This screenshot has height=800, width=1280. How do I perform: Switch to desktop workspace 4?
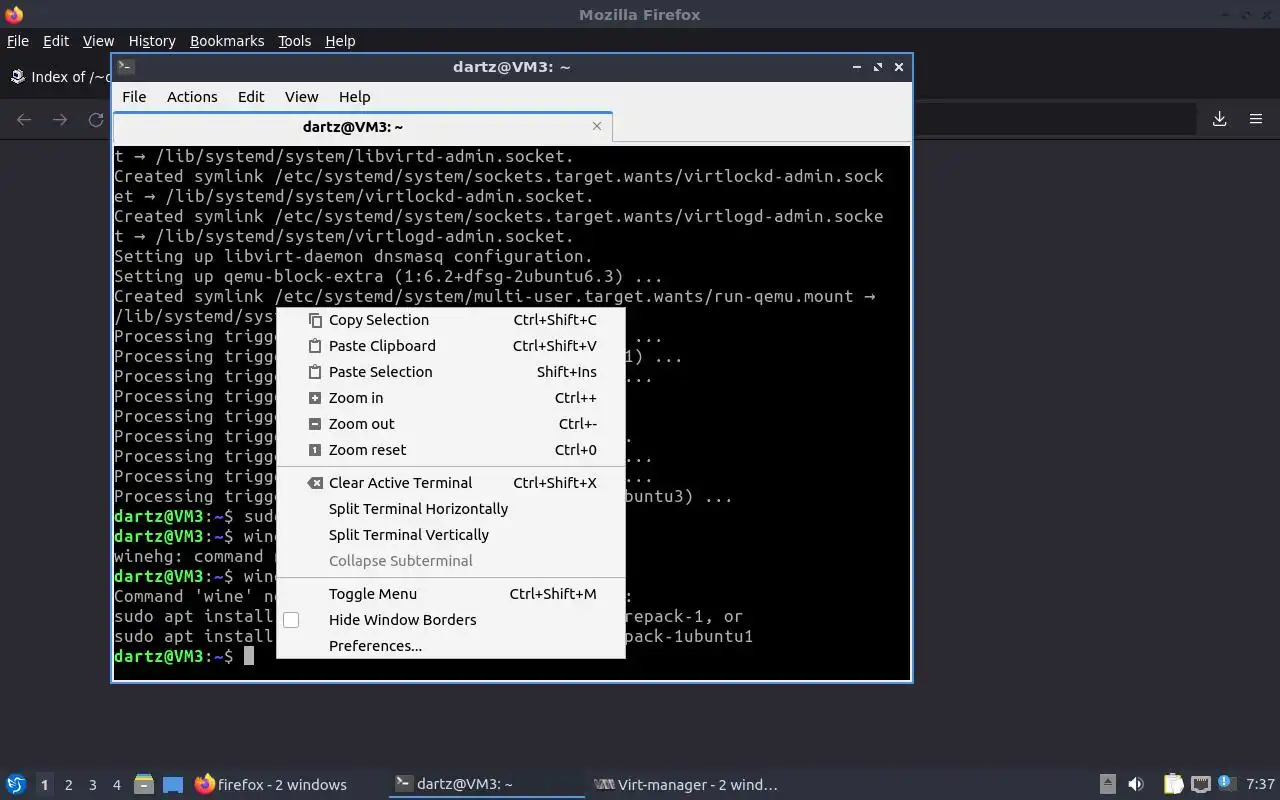[x=116, y=785]
